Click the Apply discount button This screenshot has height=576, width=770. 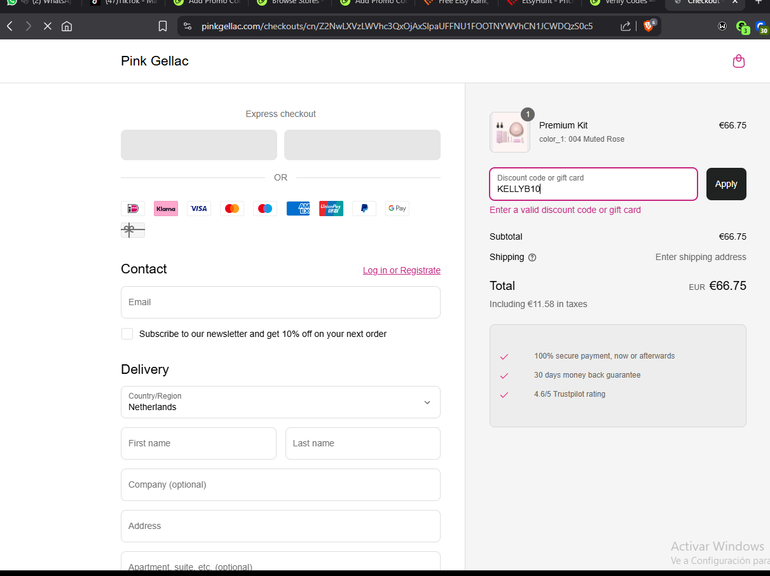coord(725,184)
